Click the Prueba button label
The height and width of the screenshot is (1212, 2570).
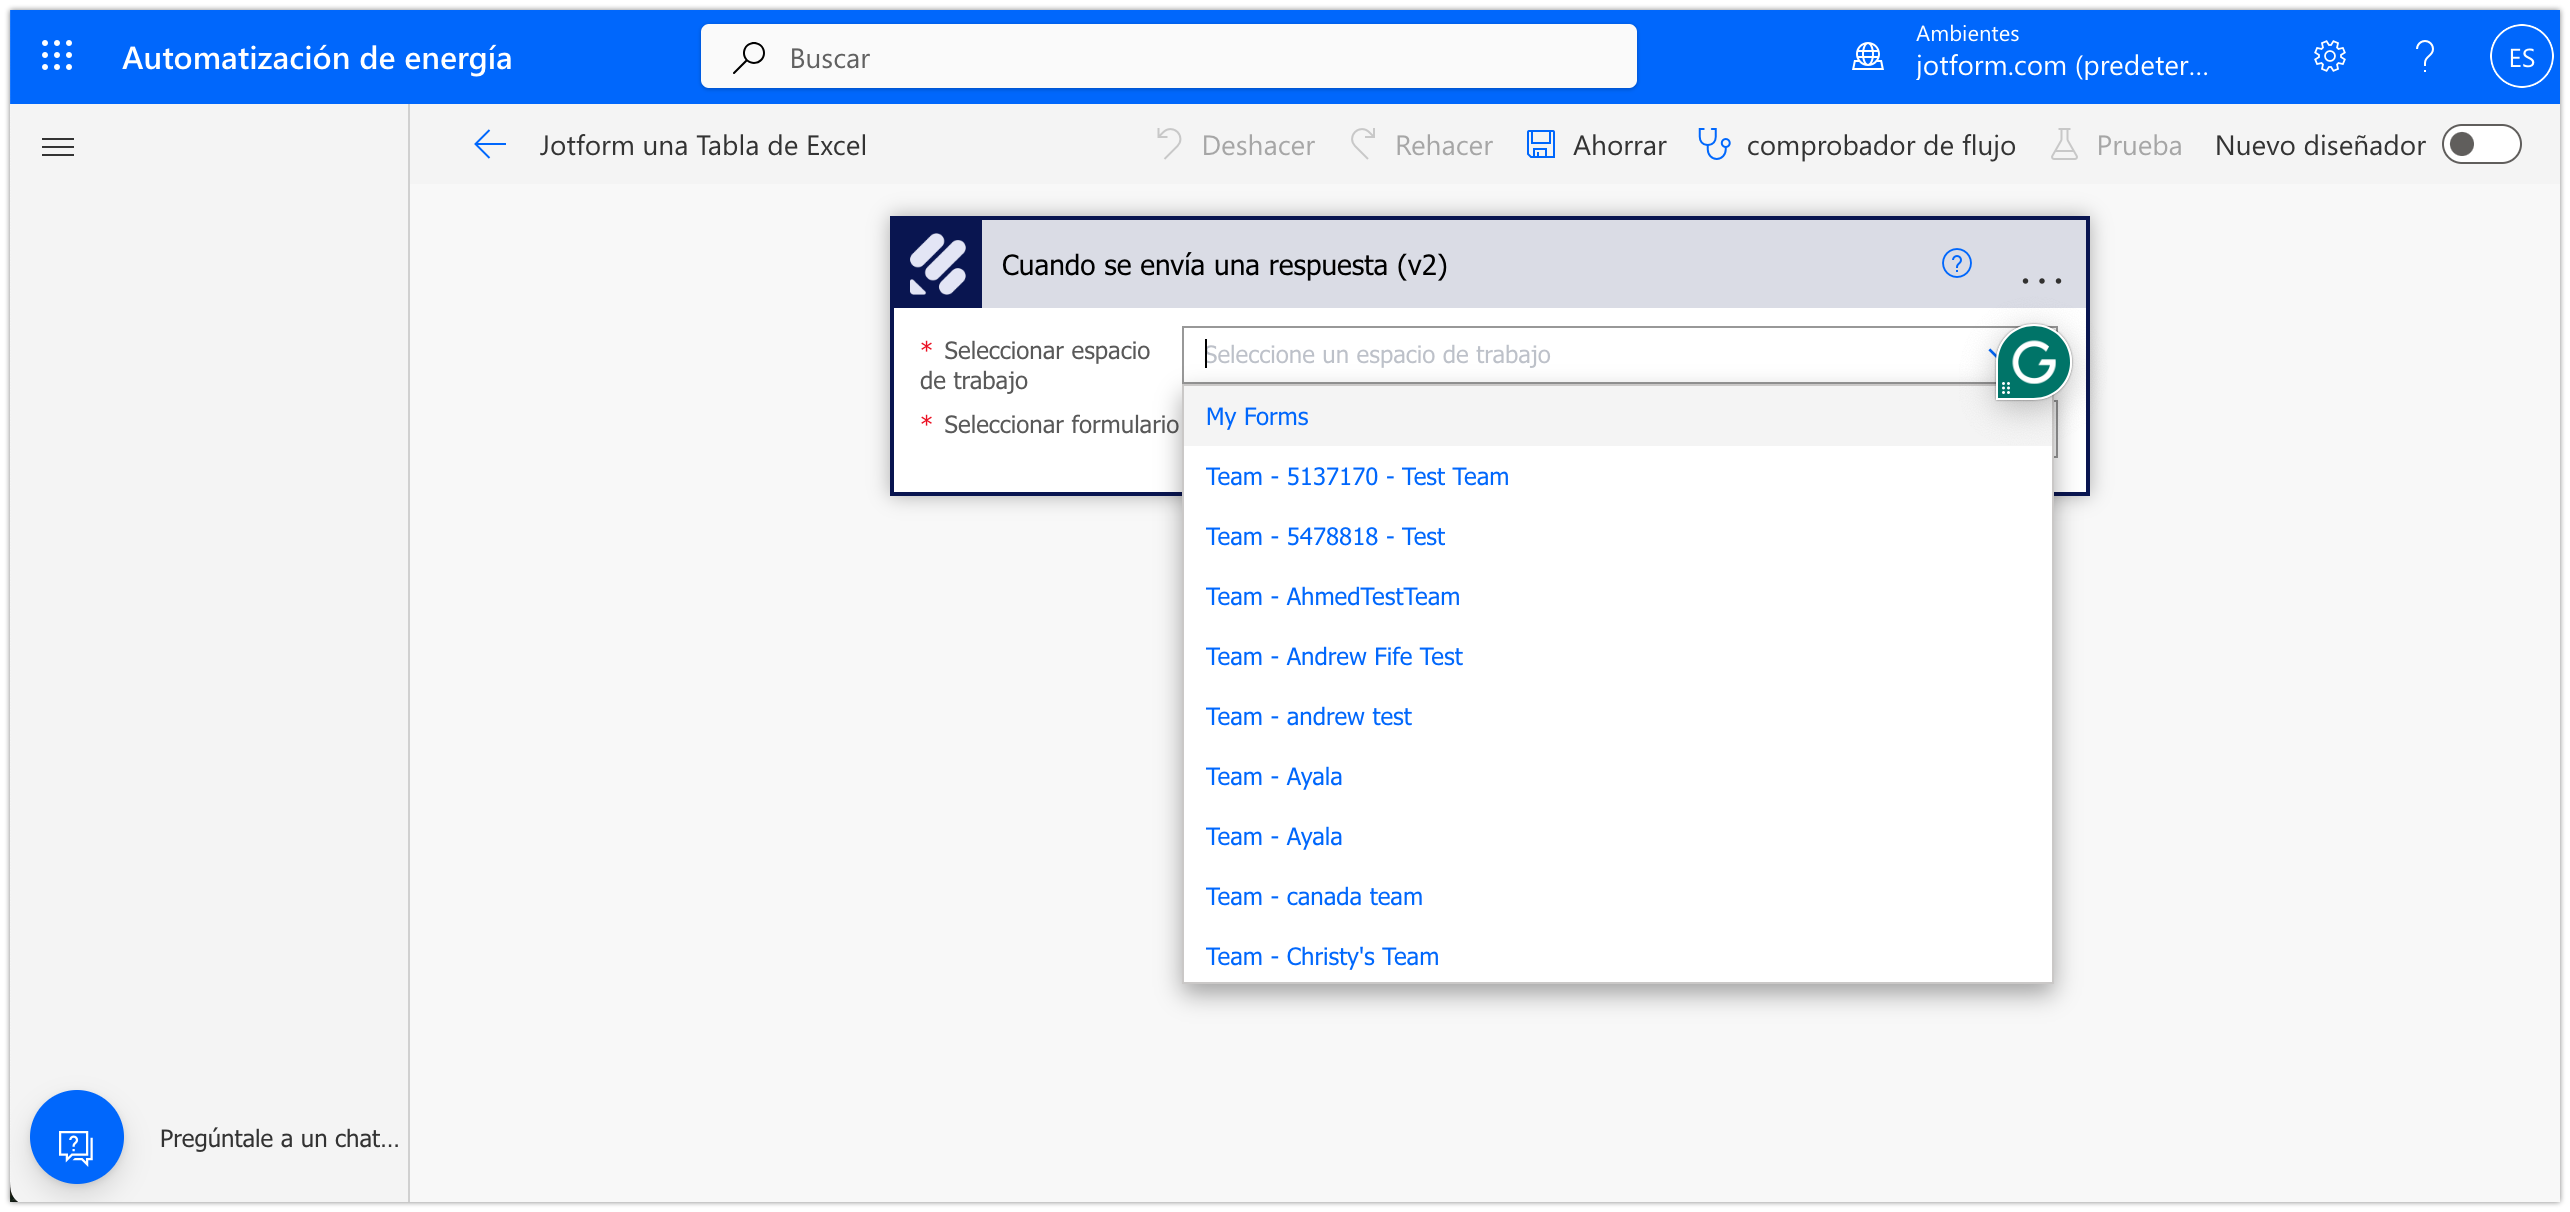(x=2139, y=146)
